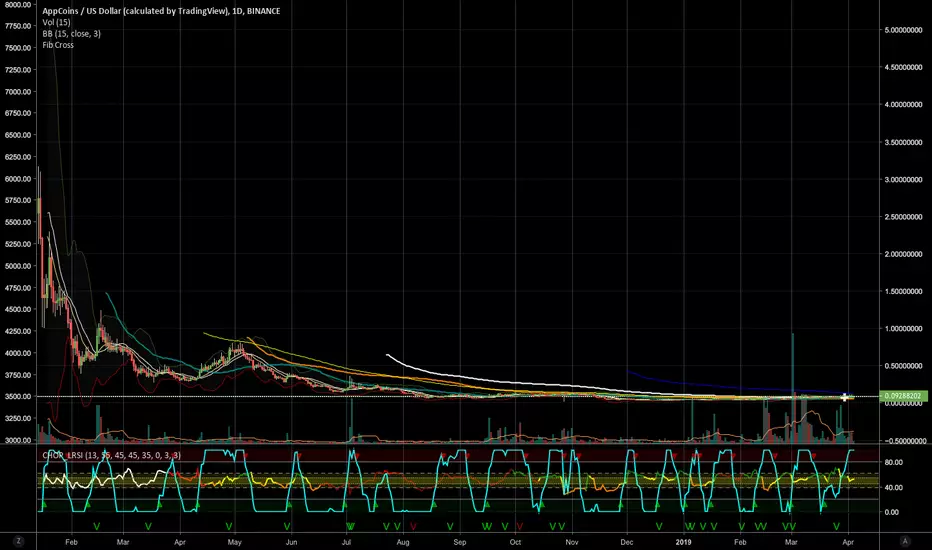This screenshot has width=932, height=550.
Task: Select the Fib Cross indicator legend
Action: pos(58,45)
